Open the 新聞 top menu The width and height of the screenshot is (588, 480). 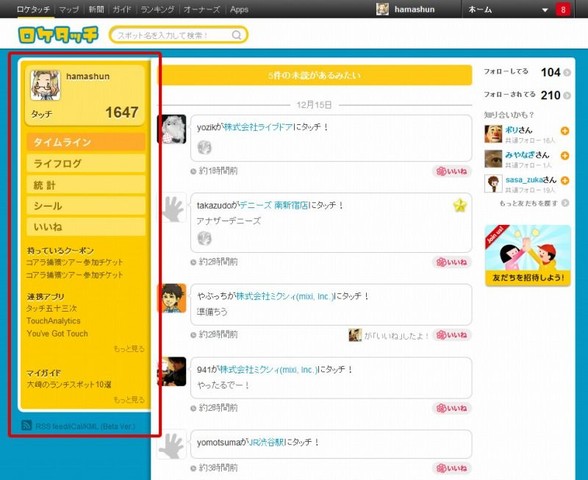point(96,9)
